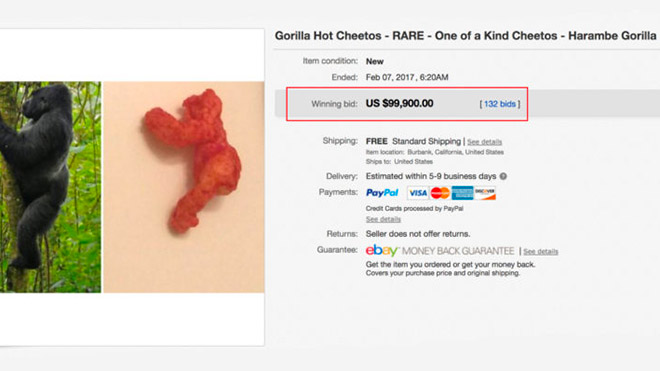Image resolution: width=660 pixels, height=371 pixels.
Task: Click See details next to Standard Shipping
Action: (484, 142)
